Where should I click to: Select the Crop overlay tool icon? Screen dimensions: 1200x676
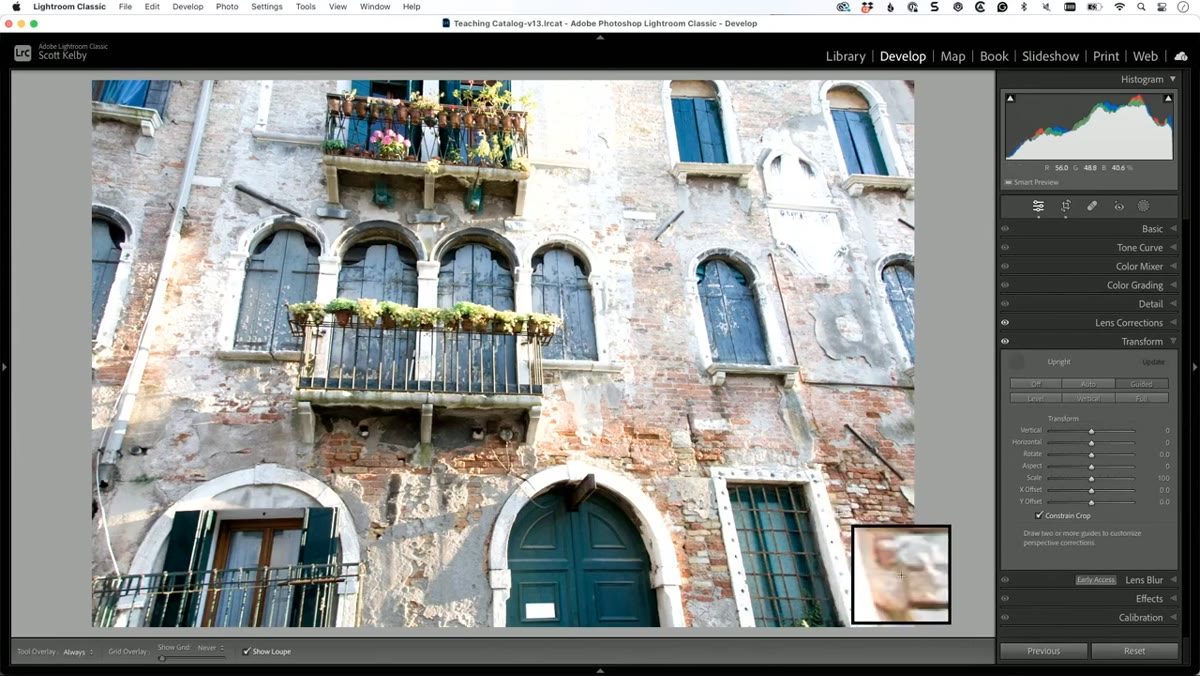coord(1066,206)
